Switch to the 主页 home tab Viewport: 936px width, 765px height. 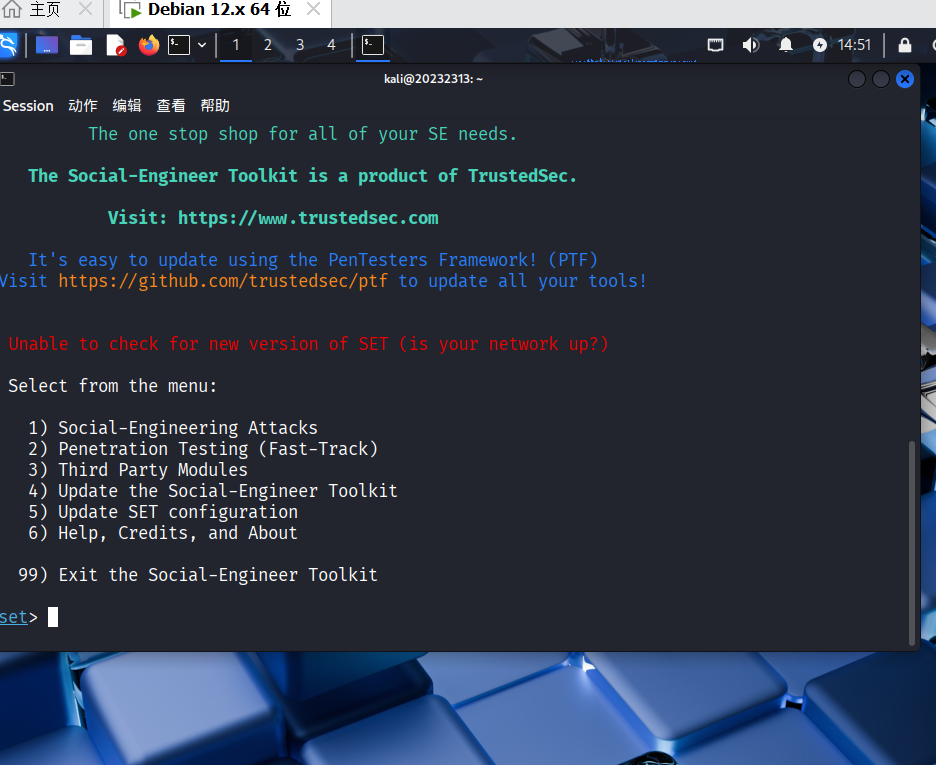(44, 10)
